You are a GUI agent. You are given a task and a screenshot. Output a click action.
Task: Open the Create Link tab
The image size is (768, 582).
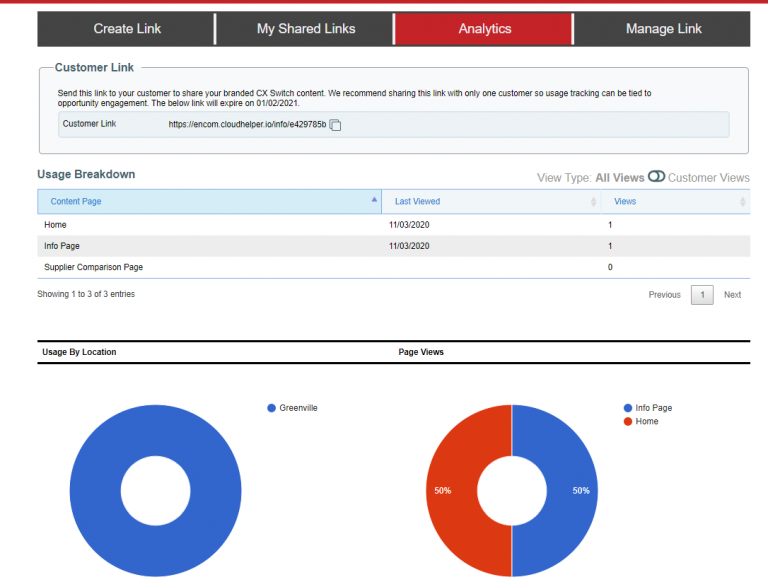[x=126, y=29]
